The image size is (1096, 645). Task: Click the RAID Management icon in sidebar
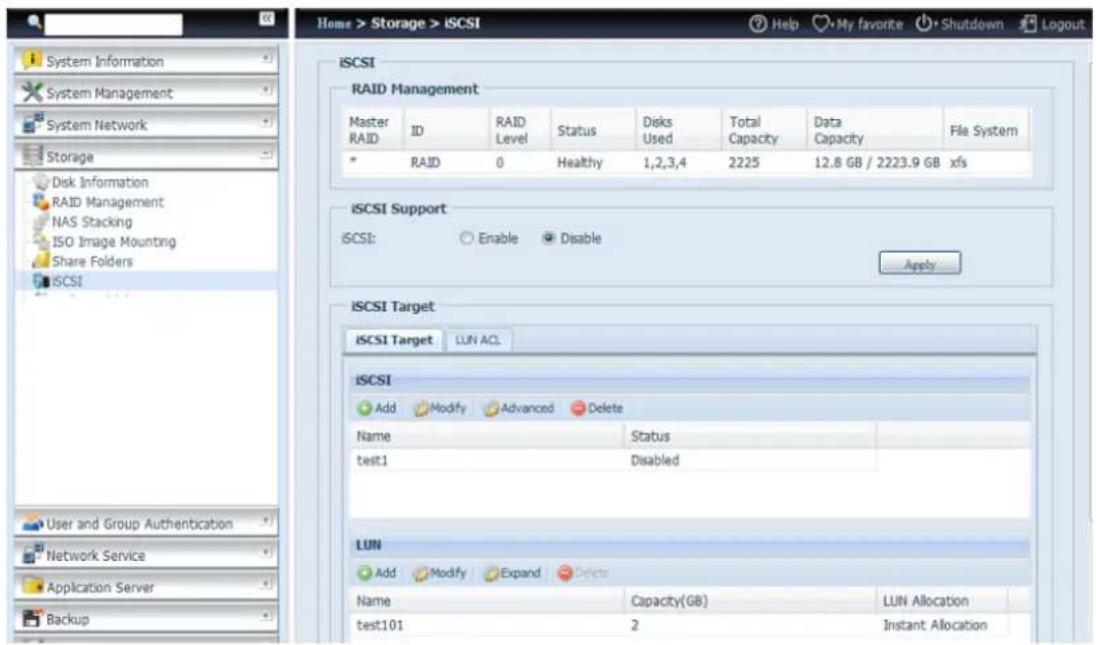(41, 202)
